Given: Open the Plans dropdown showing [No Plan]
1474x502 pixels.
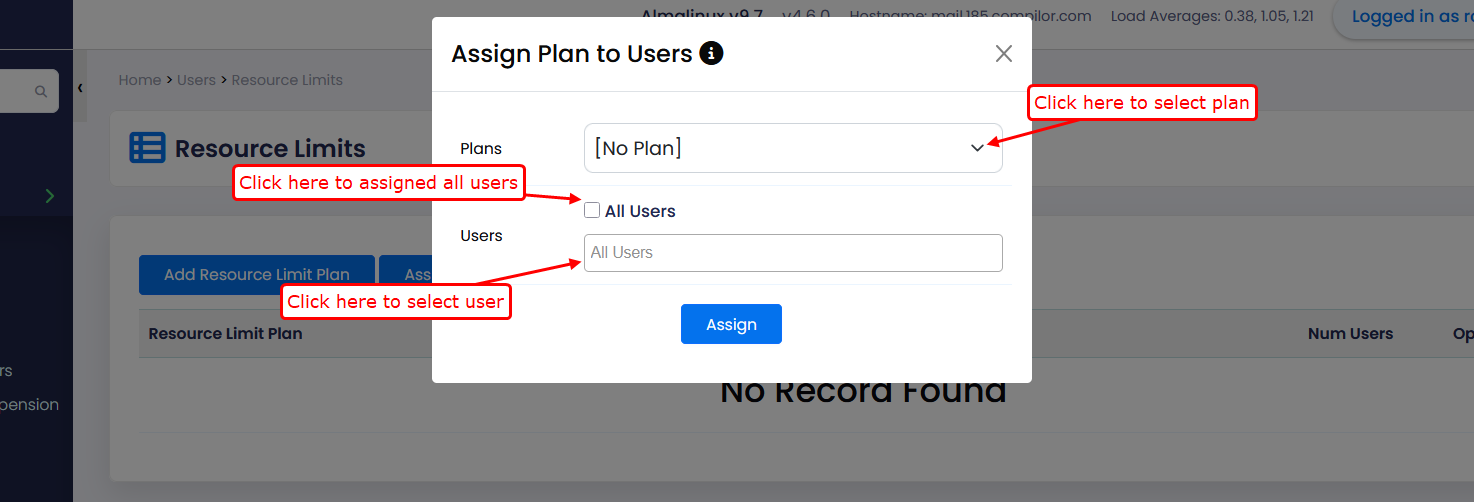Looking at the screenshot, I should [792, 148].
